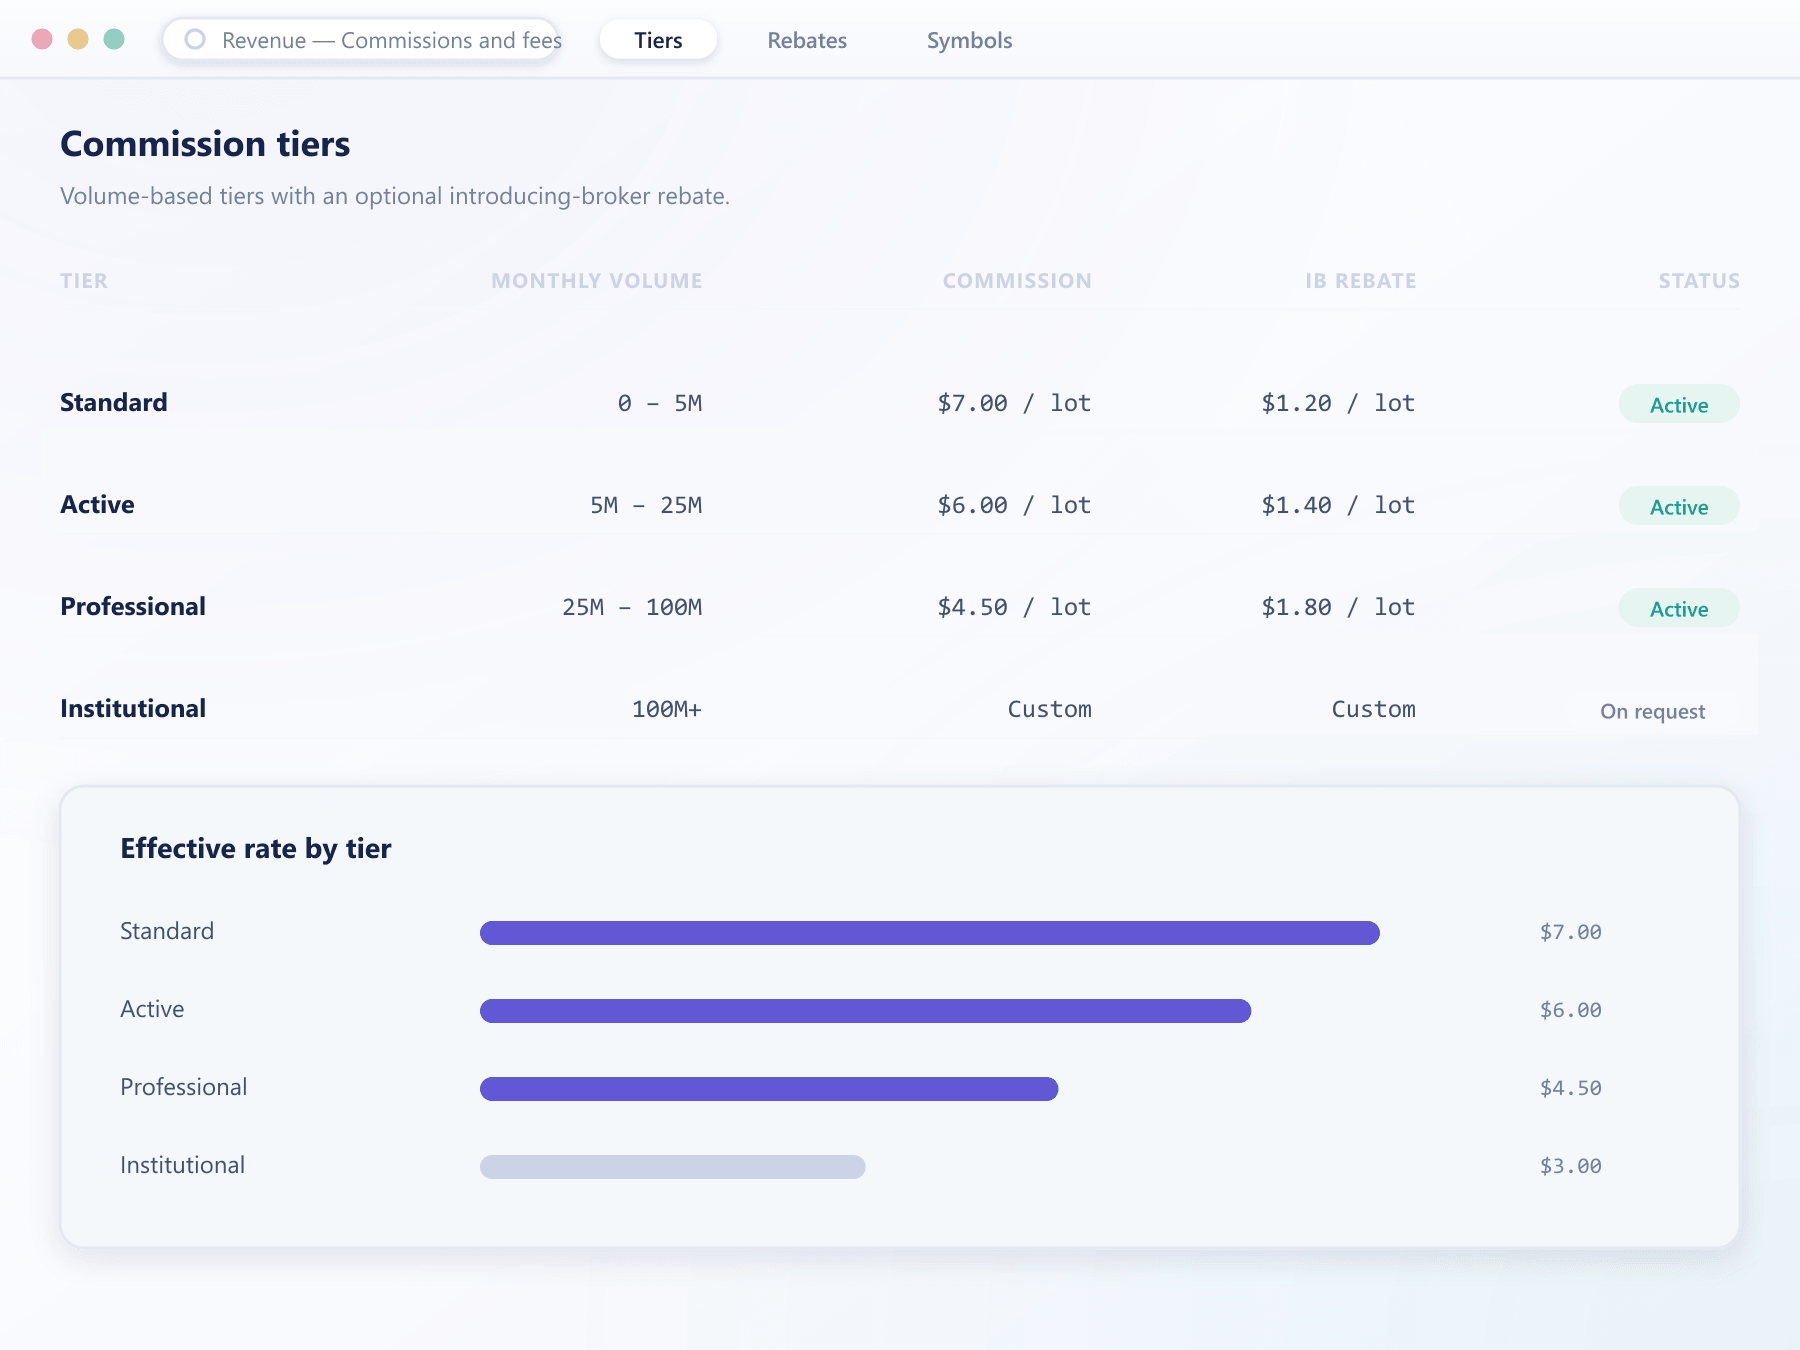1800x1350 pixels.
Task: Select the Active tier name in the table
Action: click(97, 504)
